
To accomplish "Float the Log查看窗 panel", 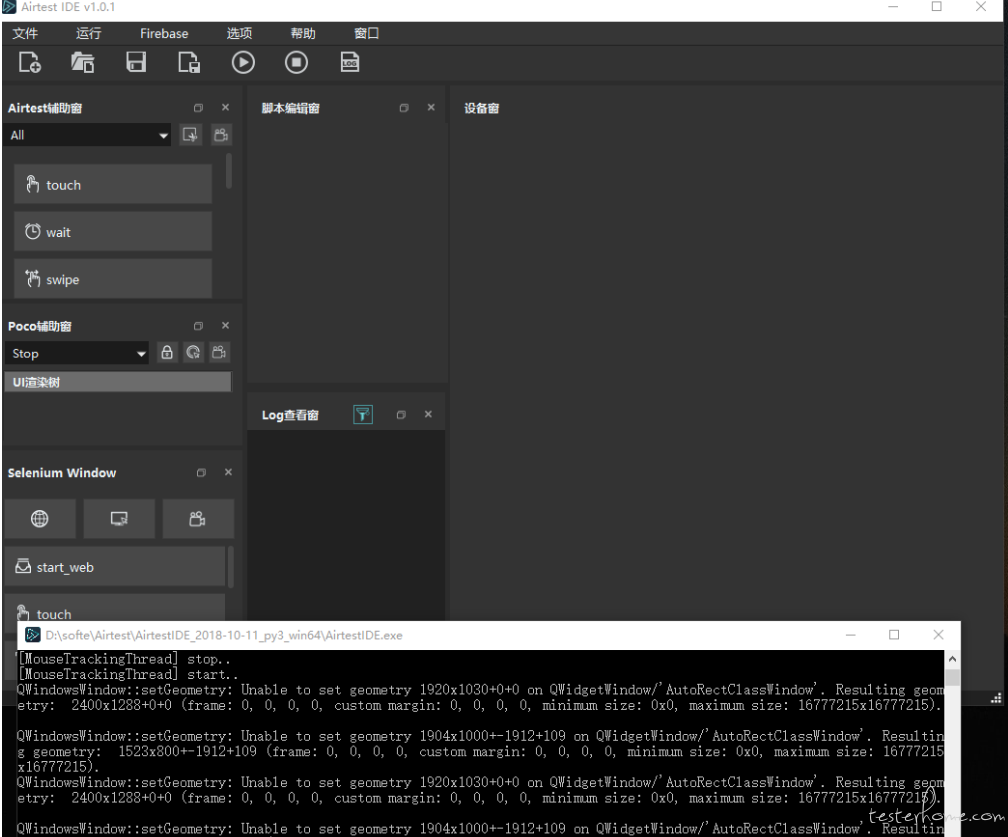I will [400, 415].
